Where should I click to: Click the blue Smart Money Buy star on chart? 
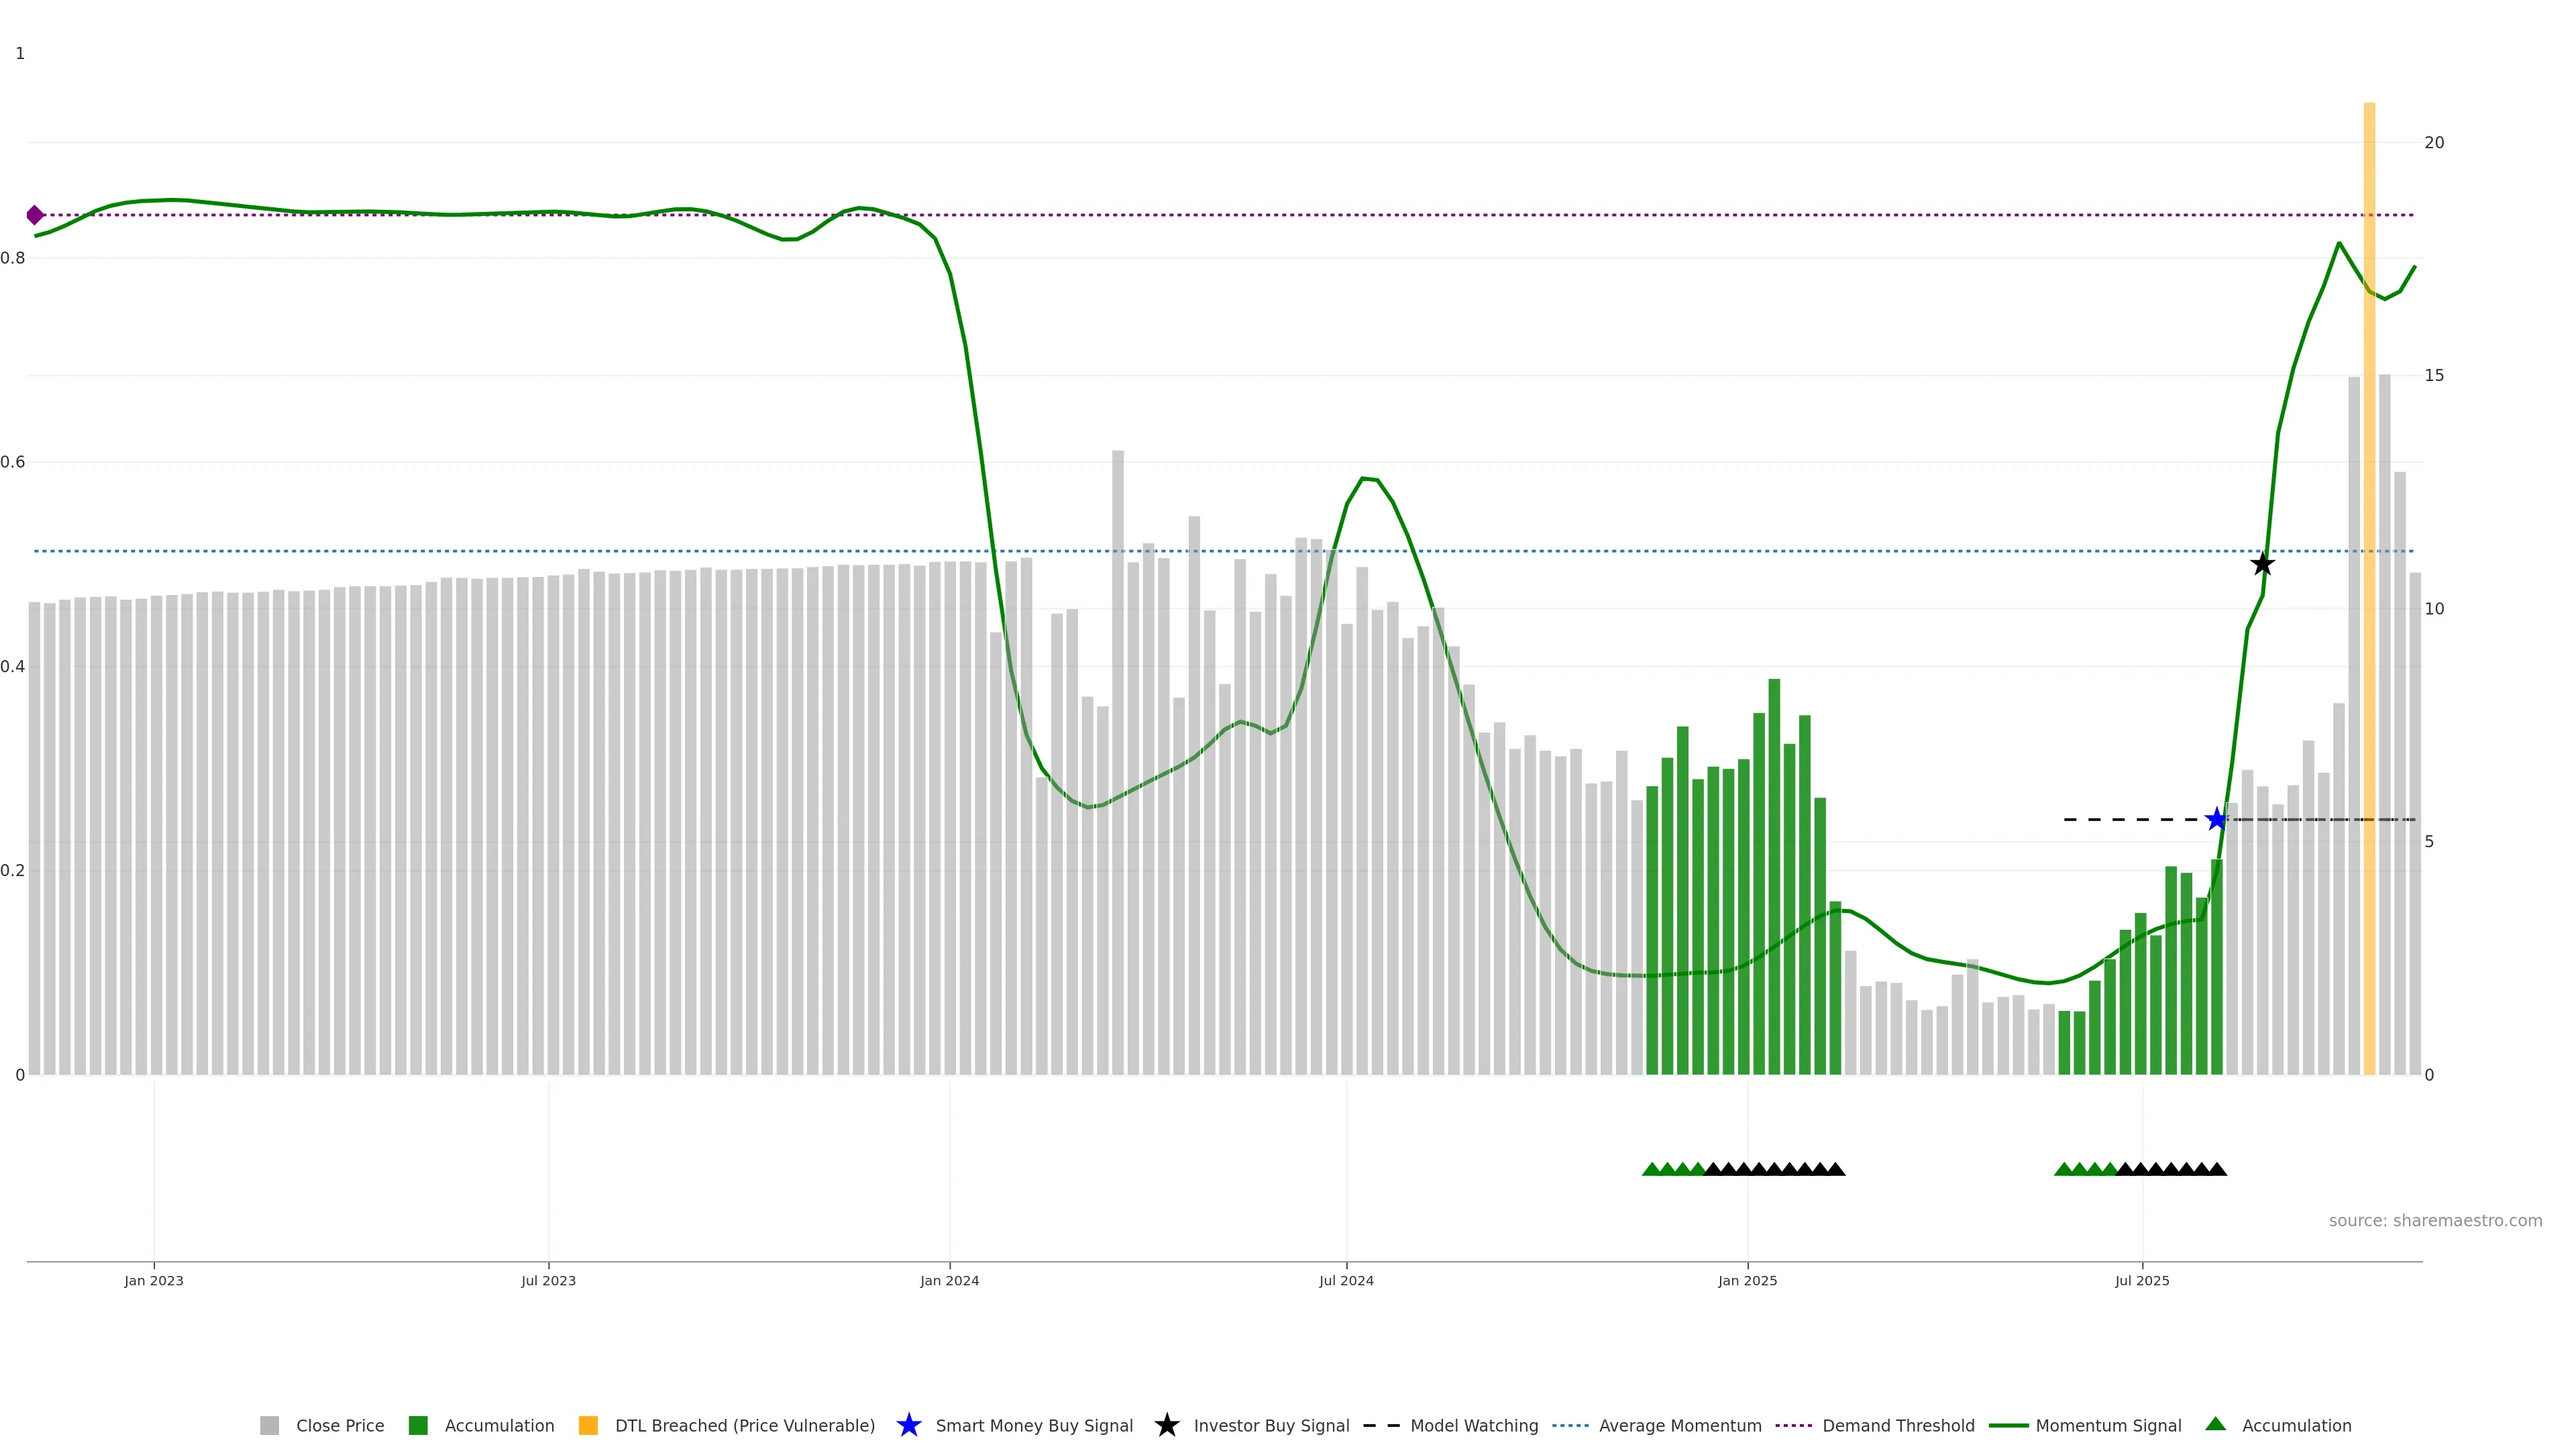(x=2217, y=819)
